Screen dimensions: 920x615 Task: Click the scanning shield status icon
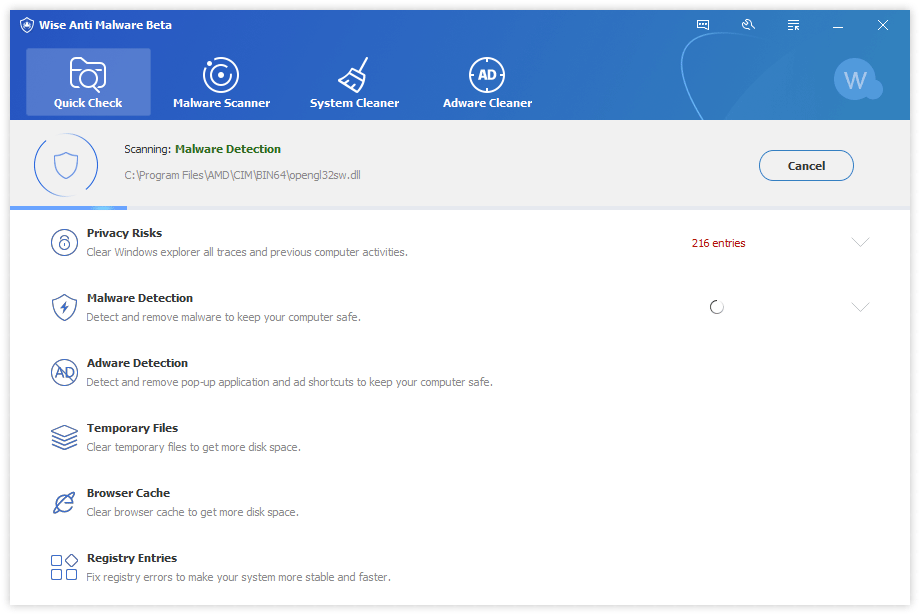[x=66, y=165]
